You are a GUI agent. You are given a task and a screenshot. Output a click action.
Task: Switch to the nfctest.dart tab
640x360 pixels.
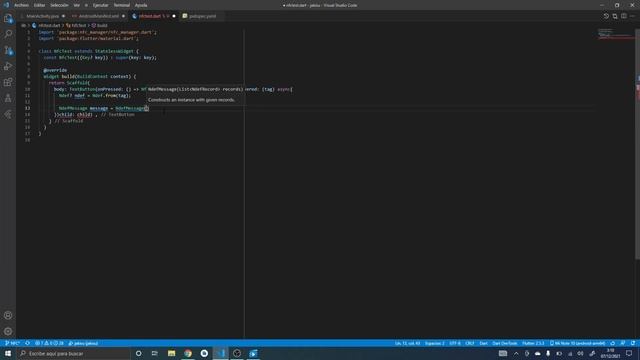pyautogui.click(x=153, y=16)
